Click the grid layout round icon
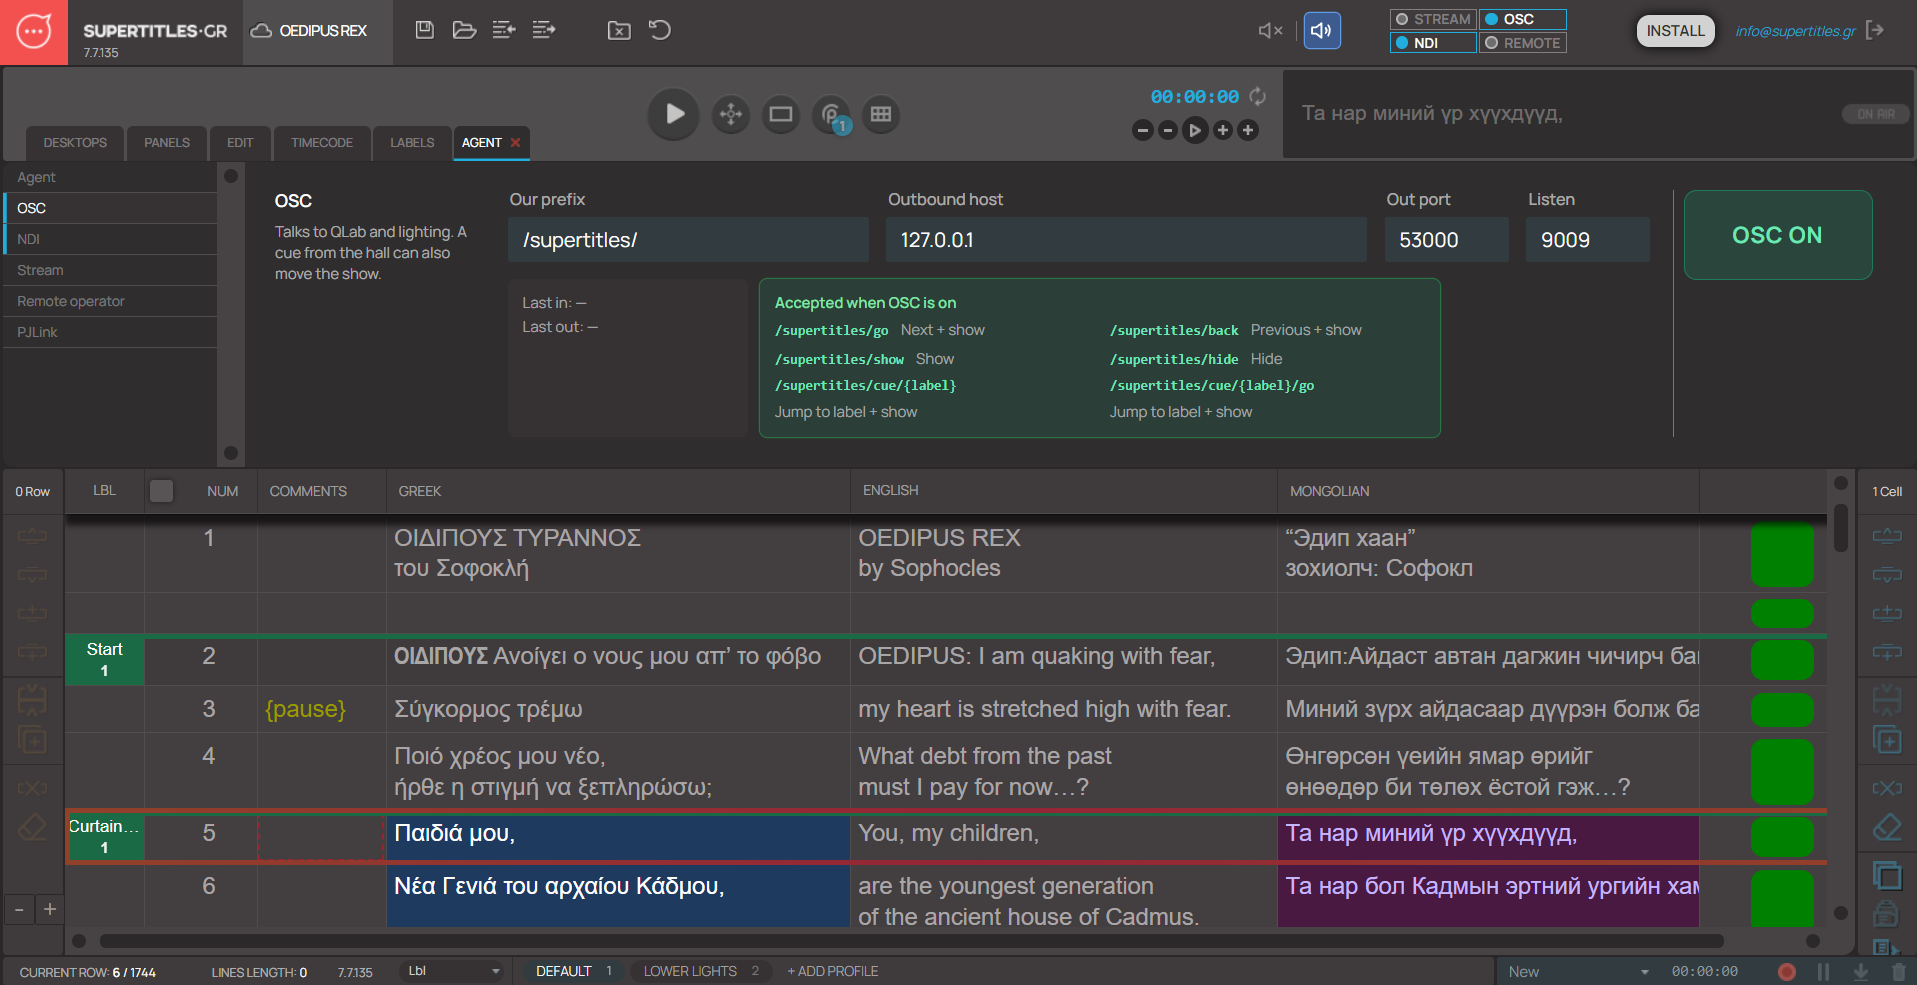The width and height of the screenshot is (1917, 985). click(x=881, y=114)
